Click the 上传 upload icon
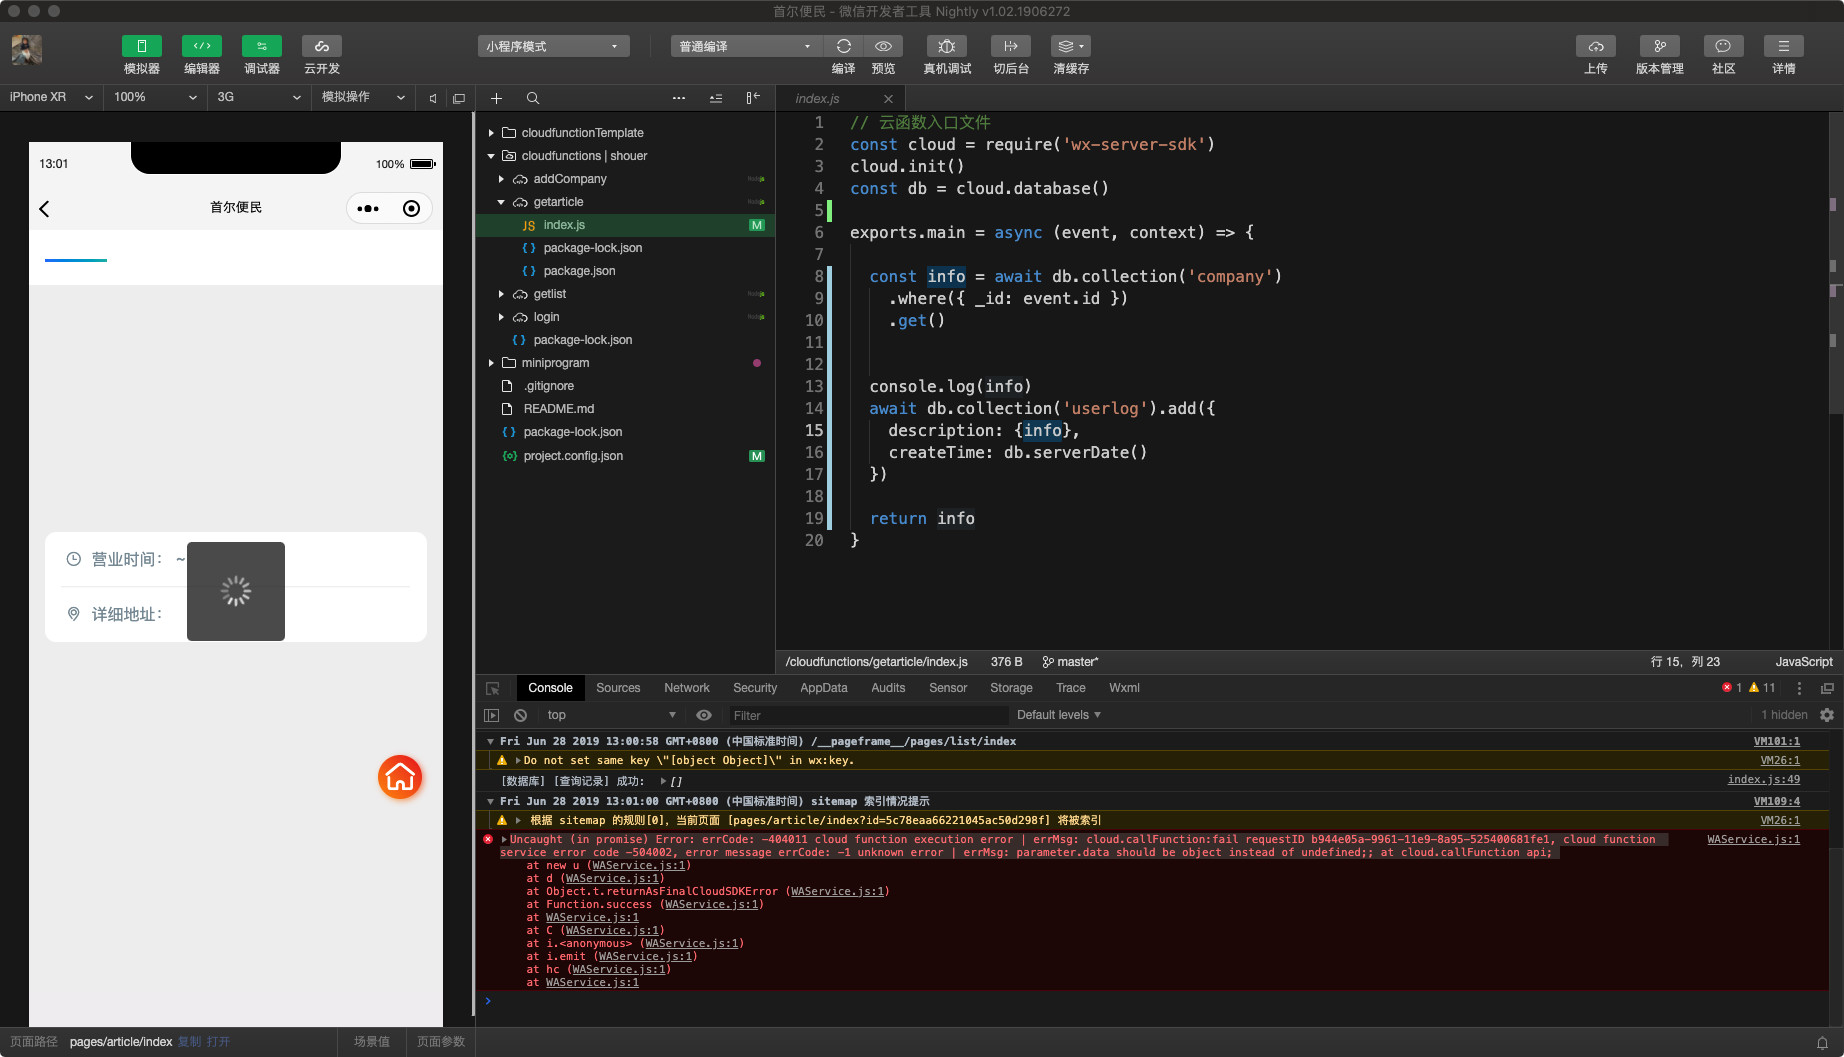 click(1595, 47)
